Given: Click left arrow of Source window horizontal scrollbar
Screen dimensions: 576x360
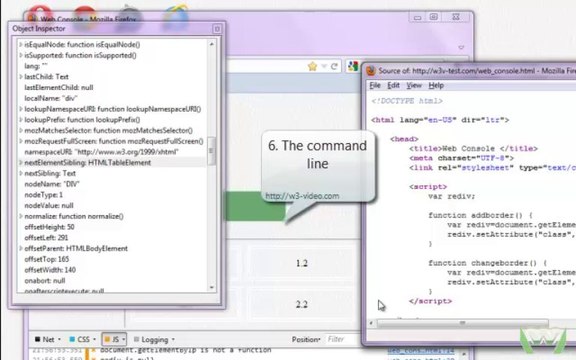Looking at the screenshot, I should [x=371, y=323].
